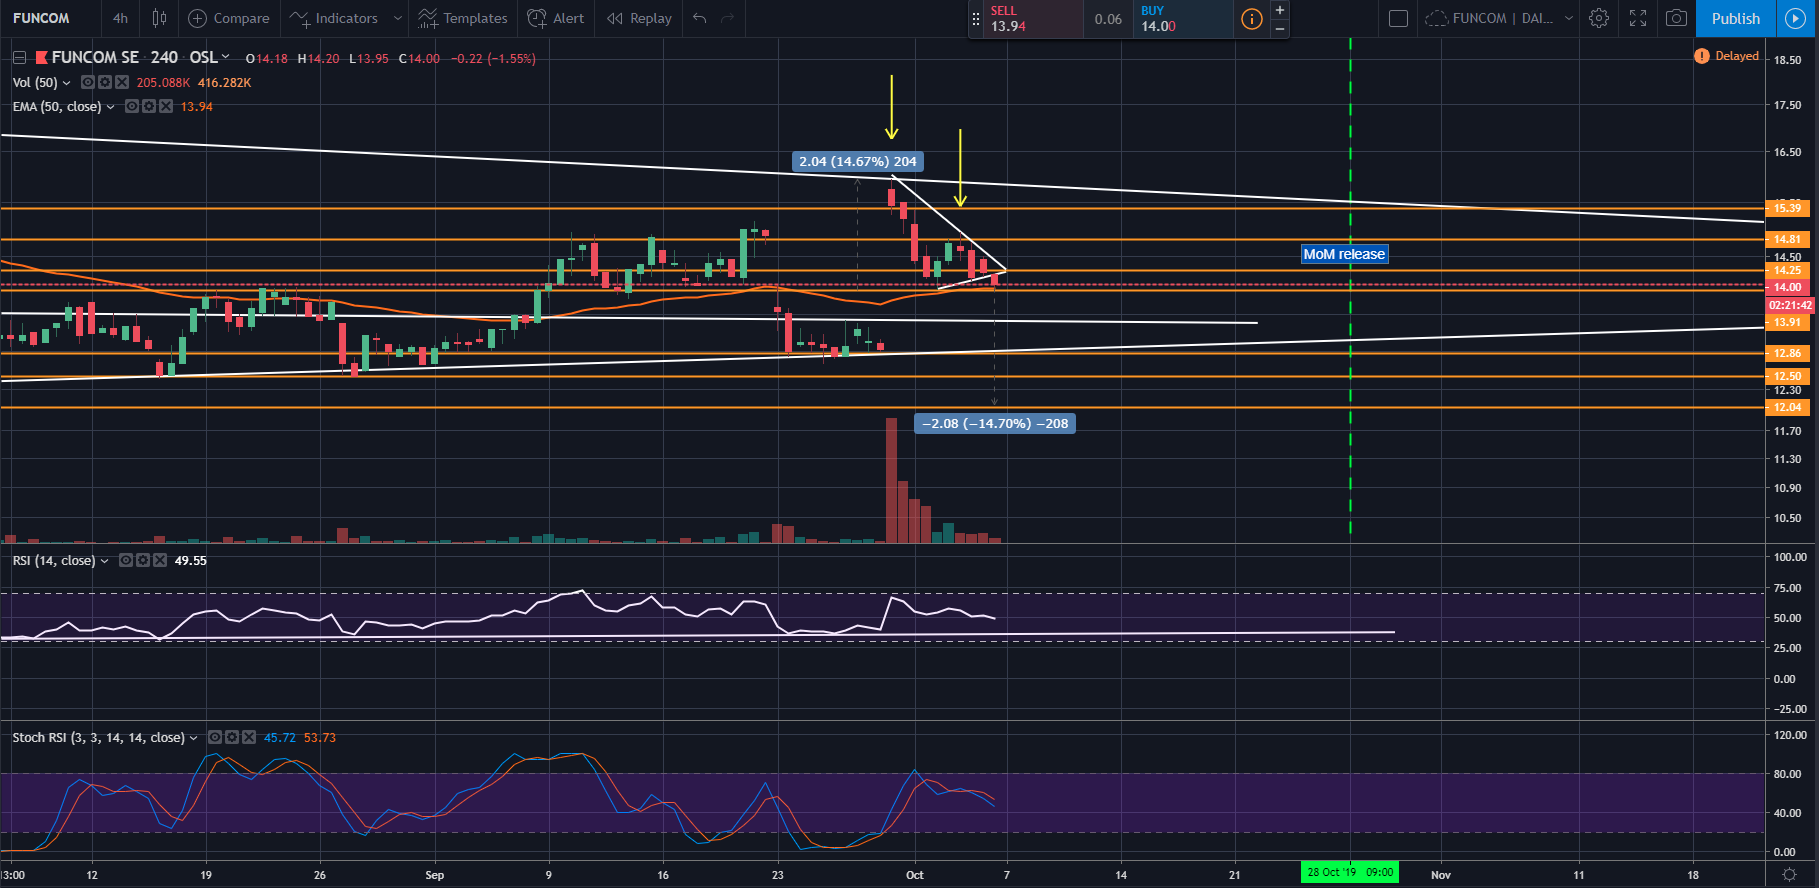Click the BUY 14.00 button
This screenshot has width=1819, height=888.
(x=1183, y=19)
